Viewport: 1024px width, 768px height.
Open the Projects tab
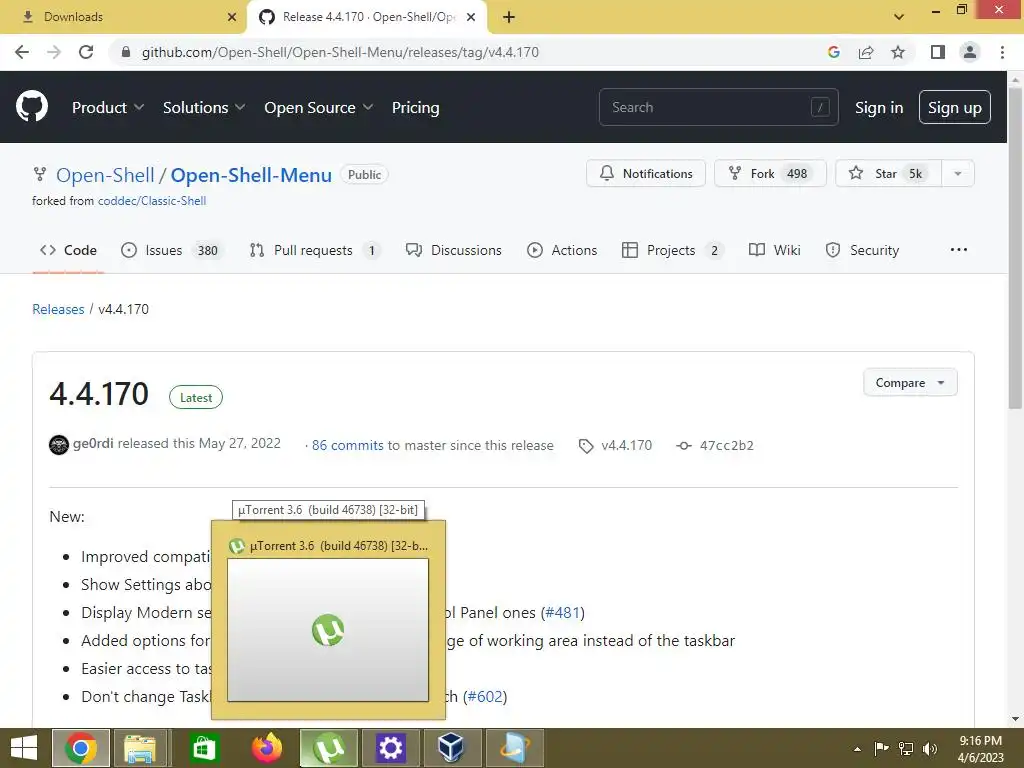[x=673, y=250]
